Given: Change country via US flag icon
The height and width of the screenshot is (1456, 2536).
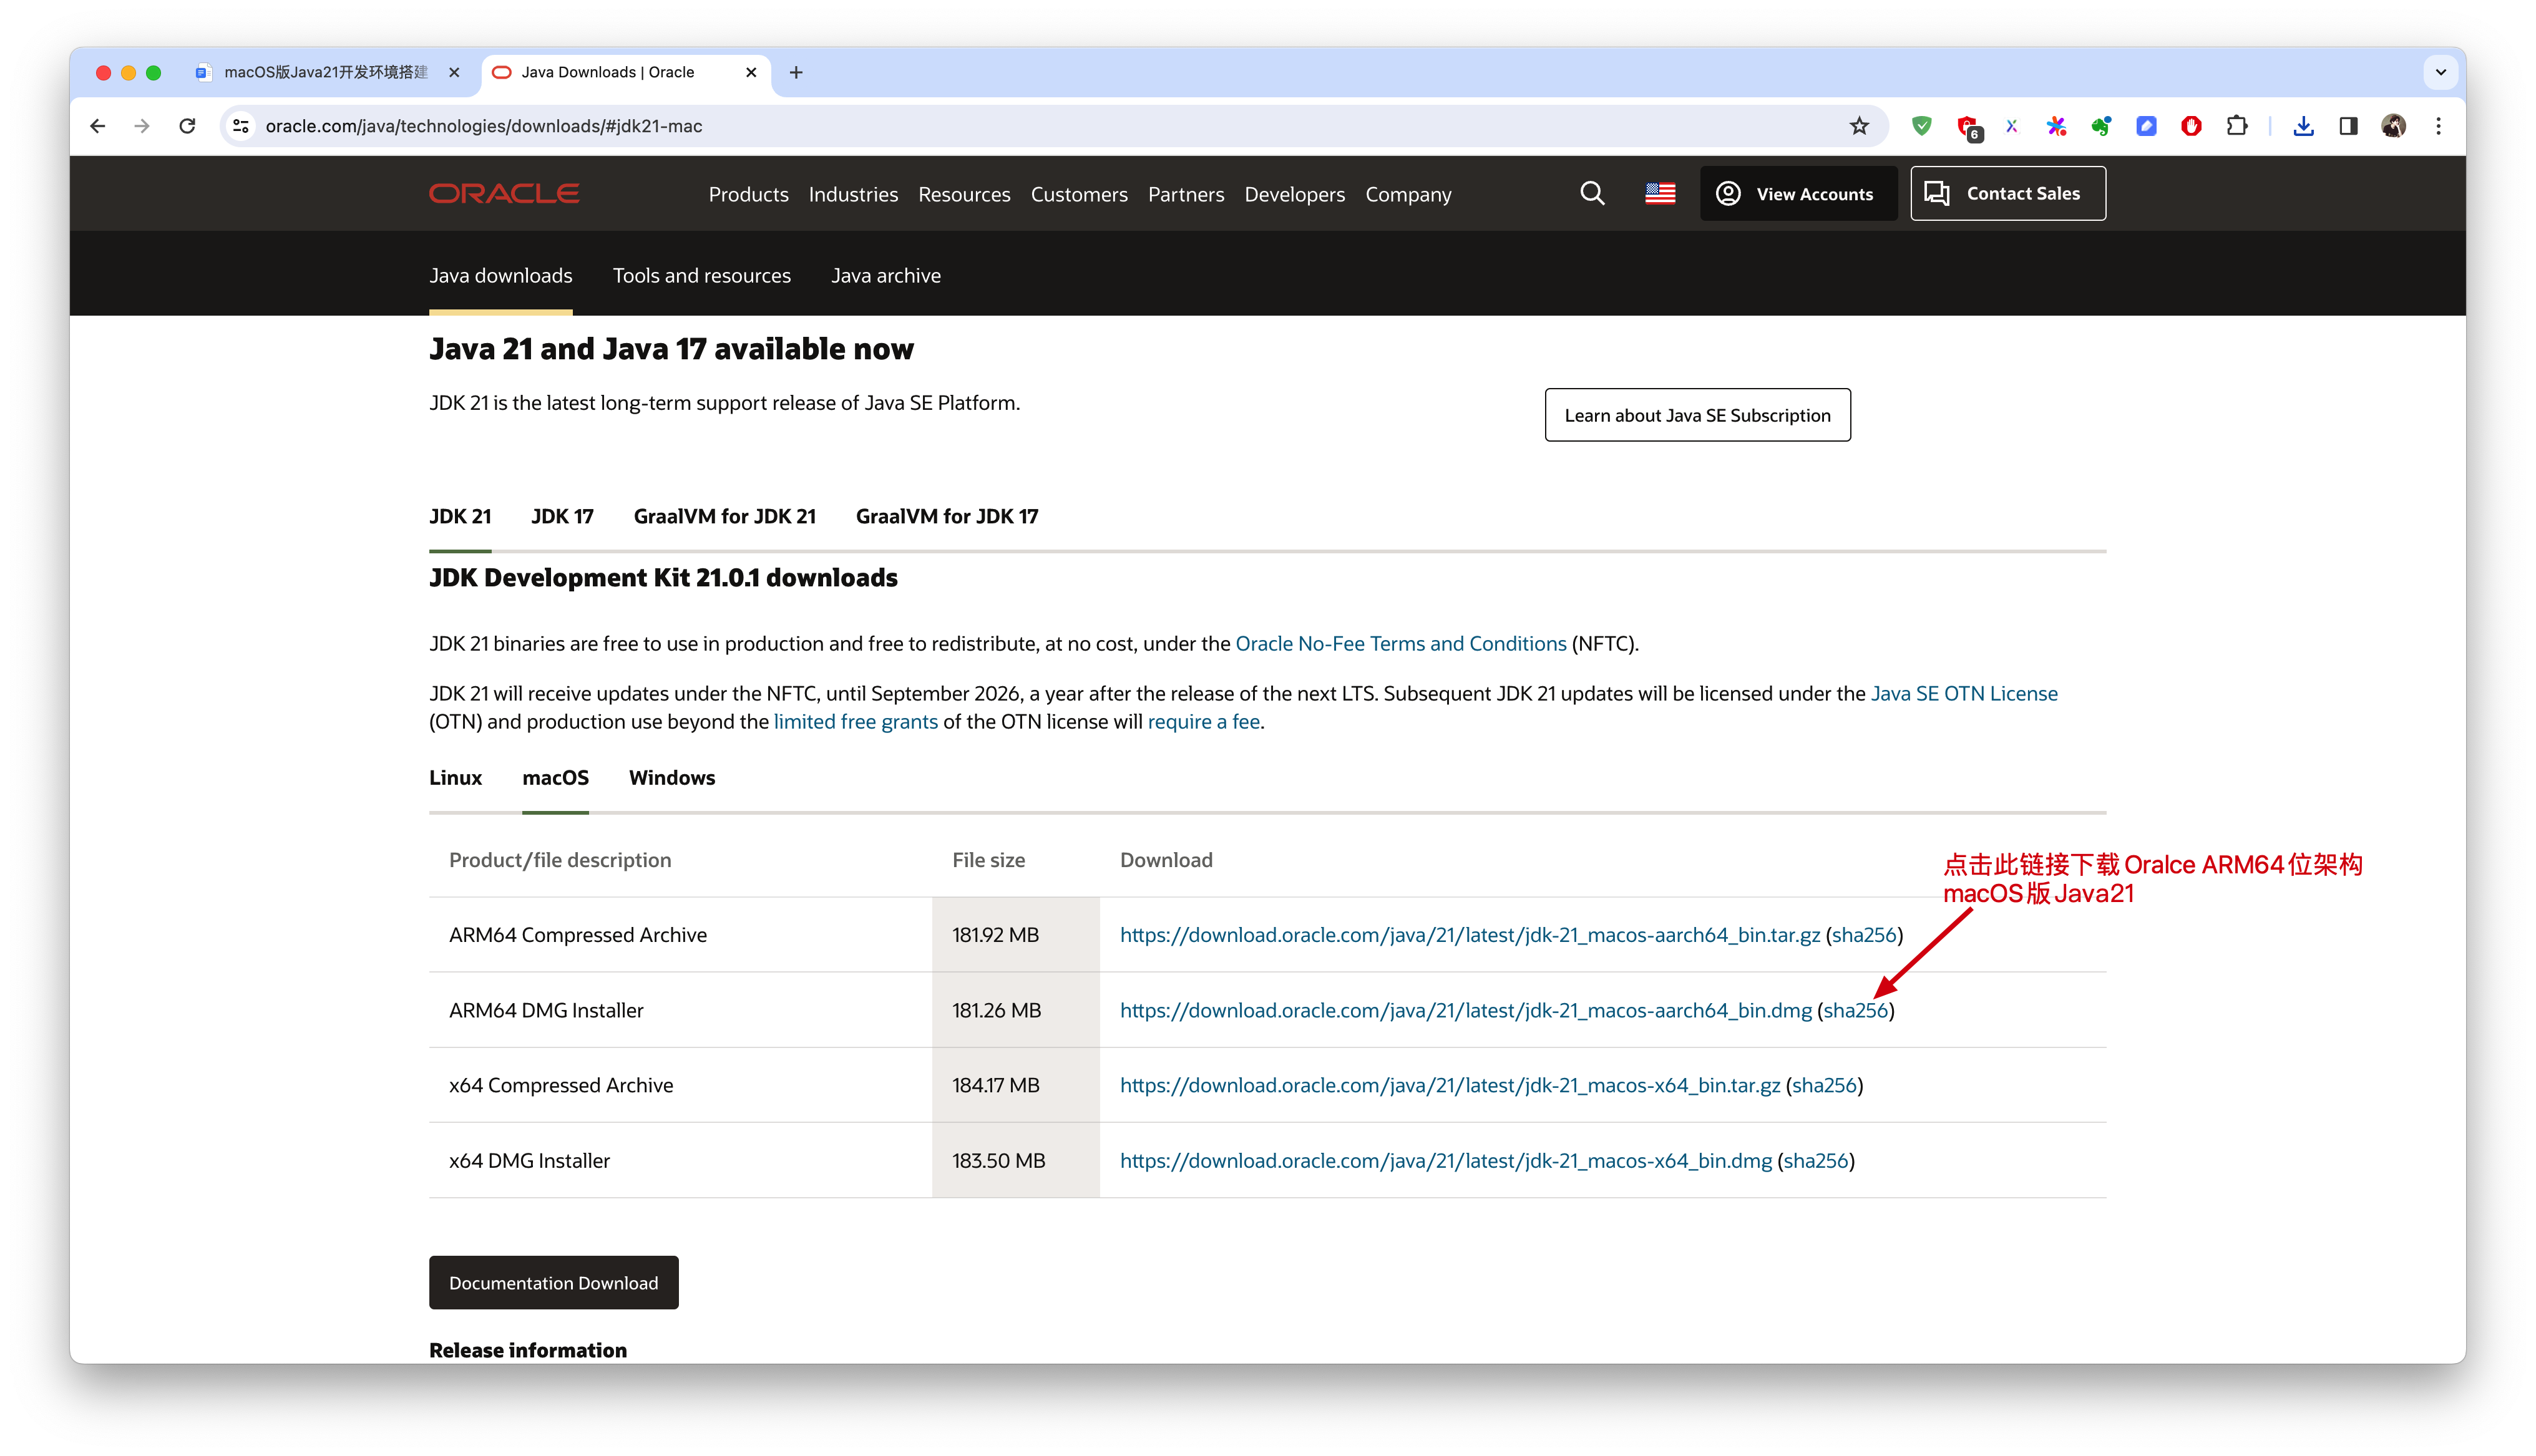Looking at the screenshot, I should 1660,193.
